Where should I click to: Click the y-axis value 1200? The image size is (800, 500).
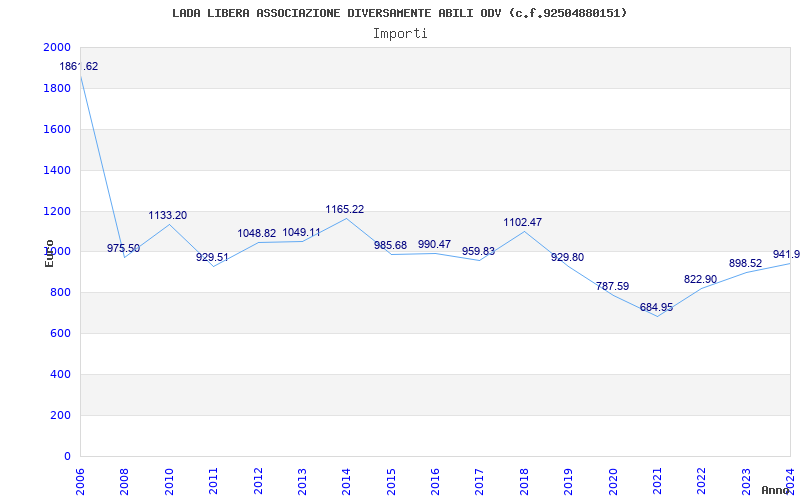coord(57,211)
